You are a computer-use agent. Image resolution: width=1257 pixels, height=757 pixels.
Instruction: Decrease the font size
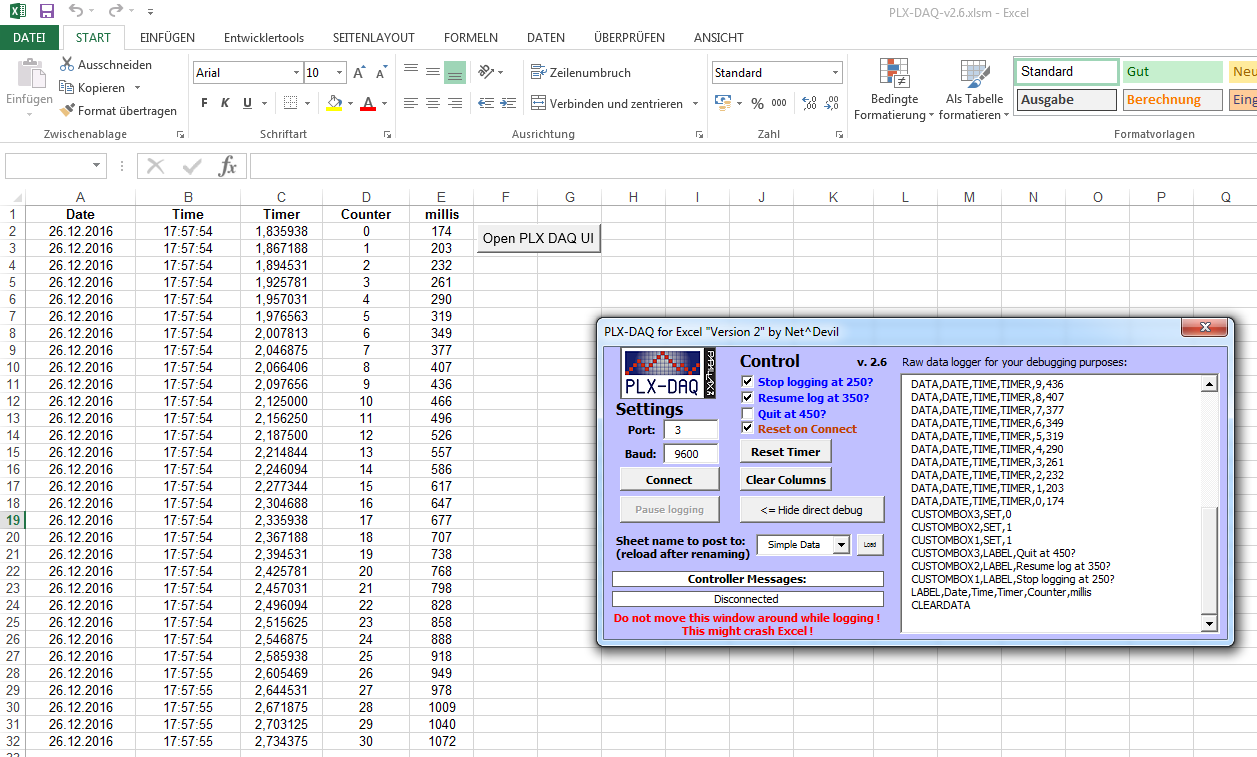(x=381, y=73)
